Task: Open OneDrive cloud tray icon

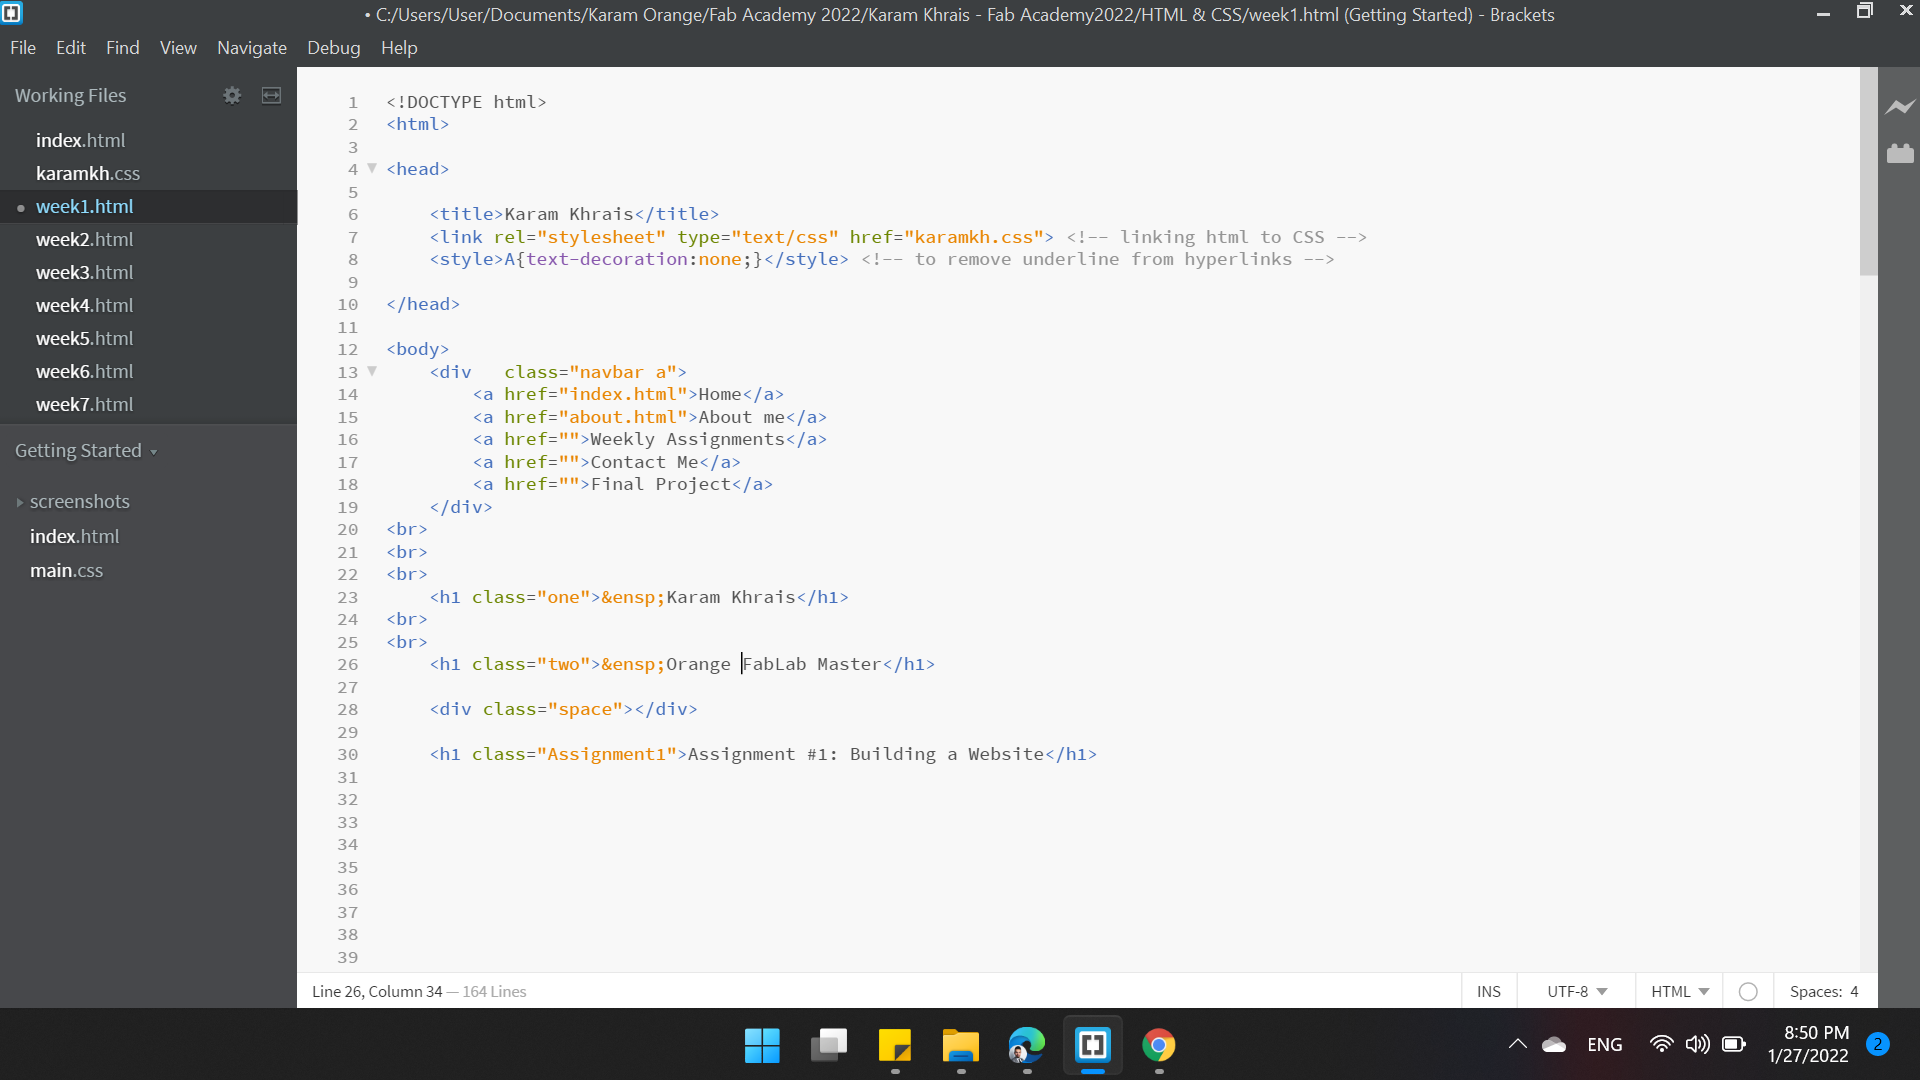Action: pos(1554,1044)
